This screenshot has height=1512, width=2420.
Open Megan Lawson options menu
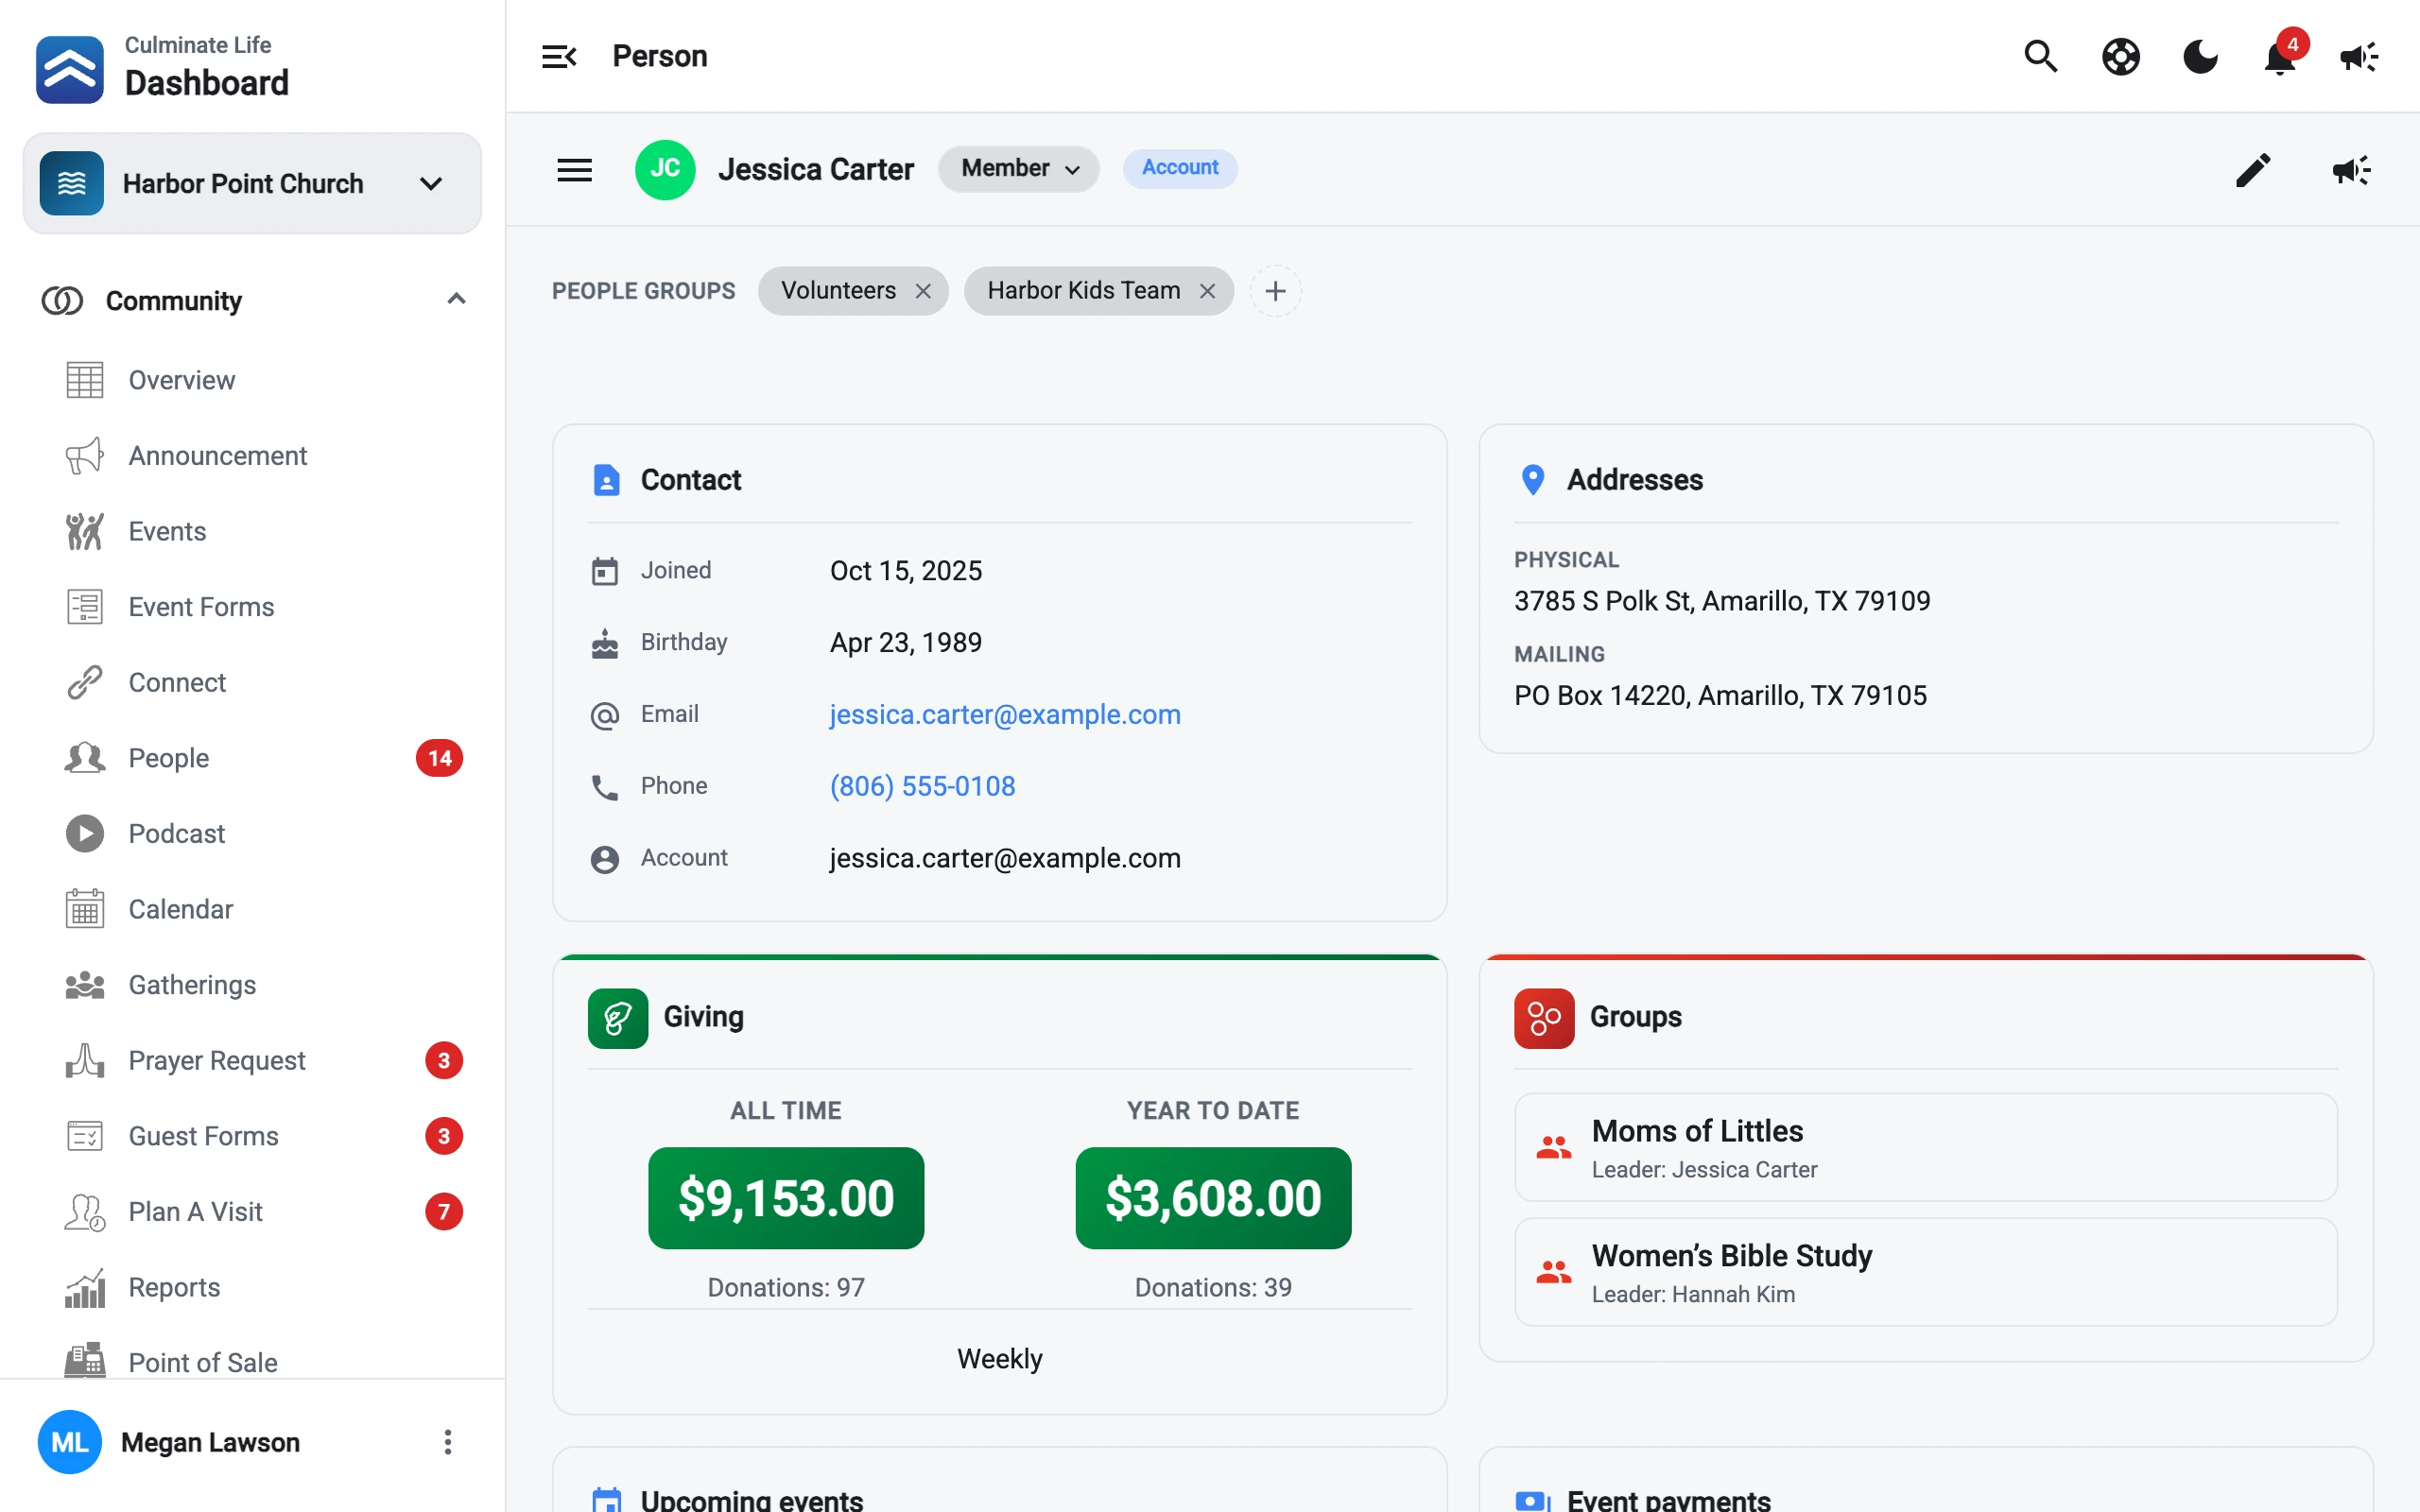point(447,1442)
